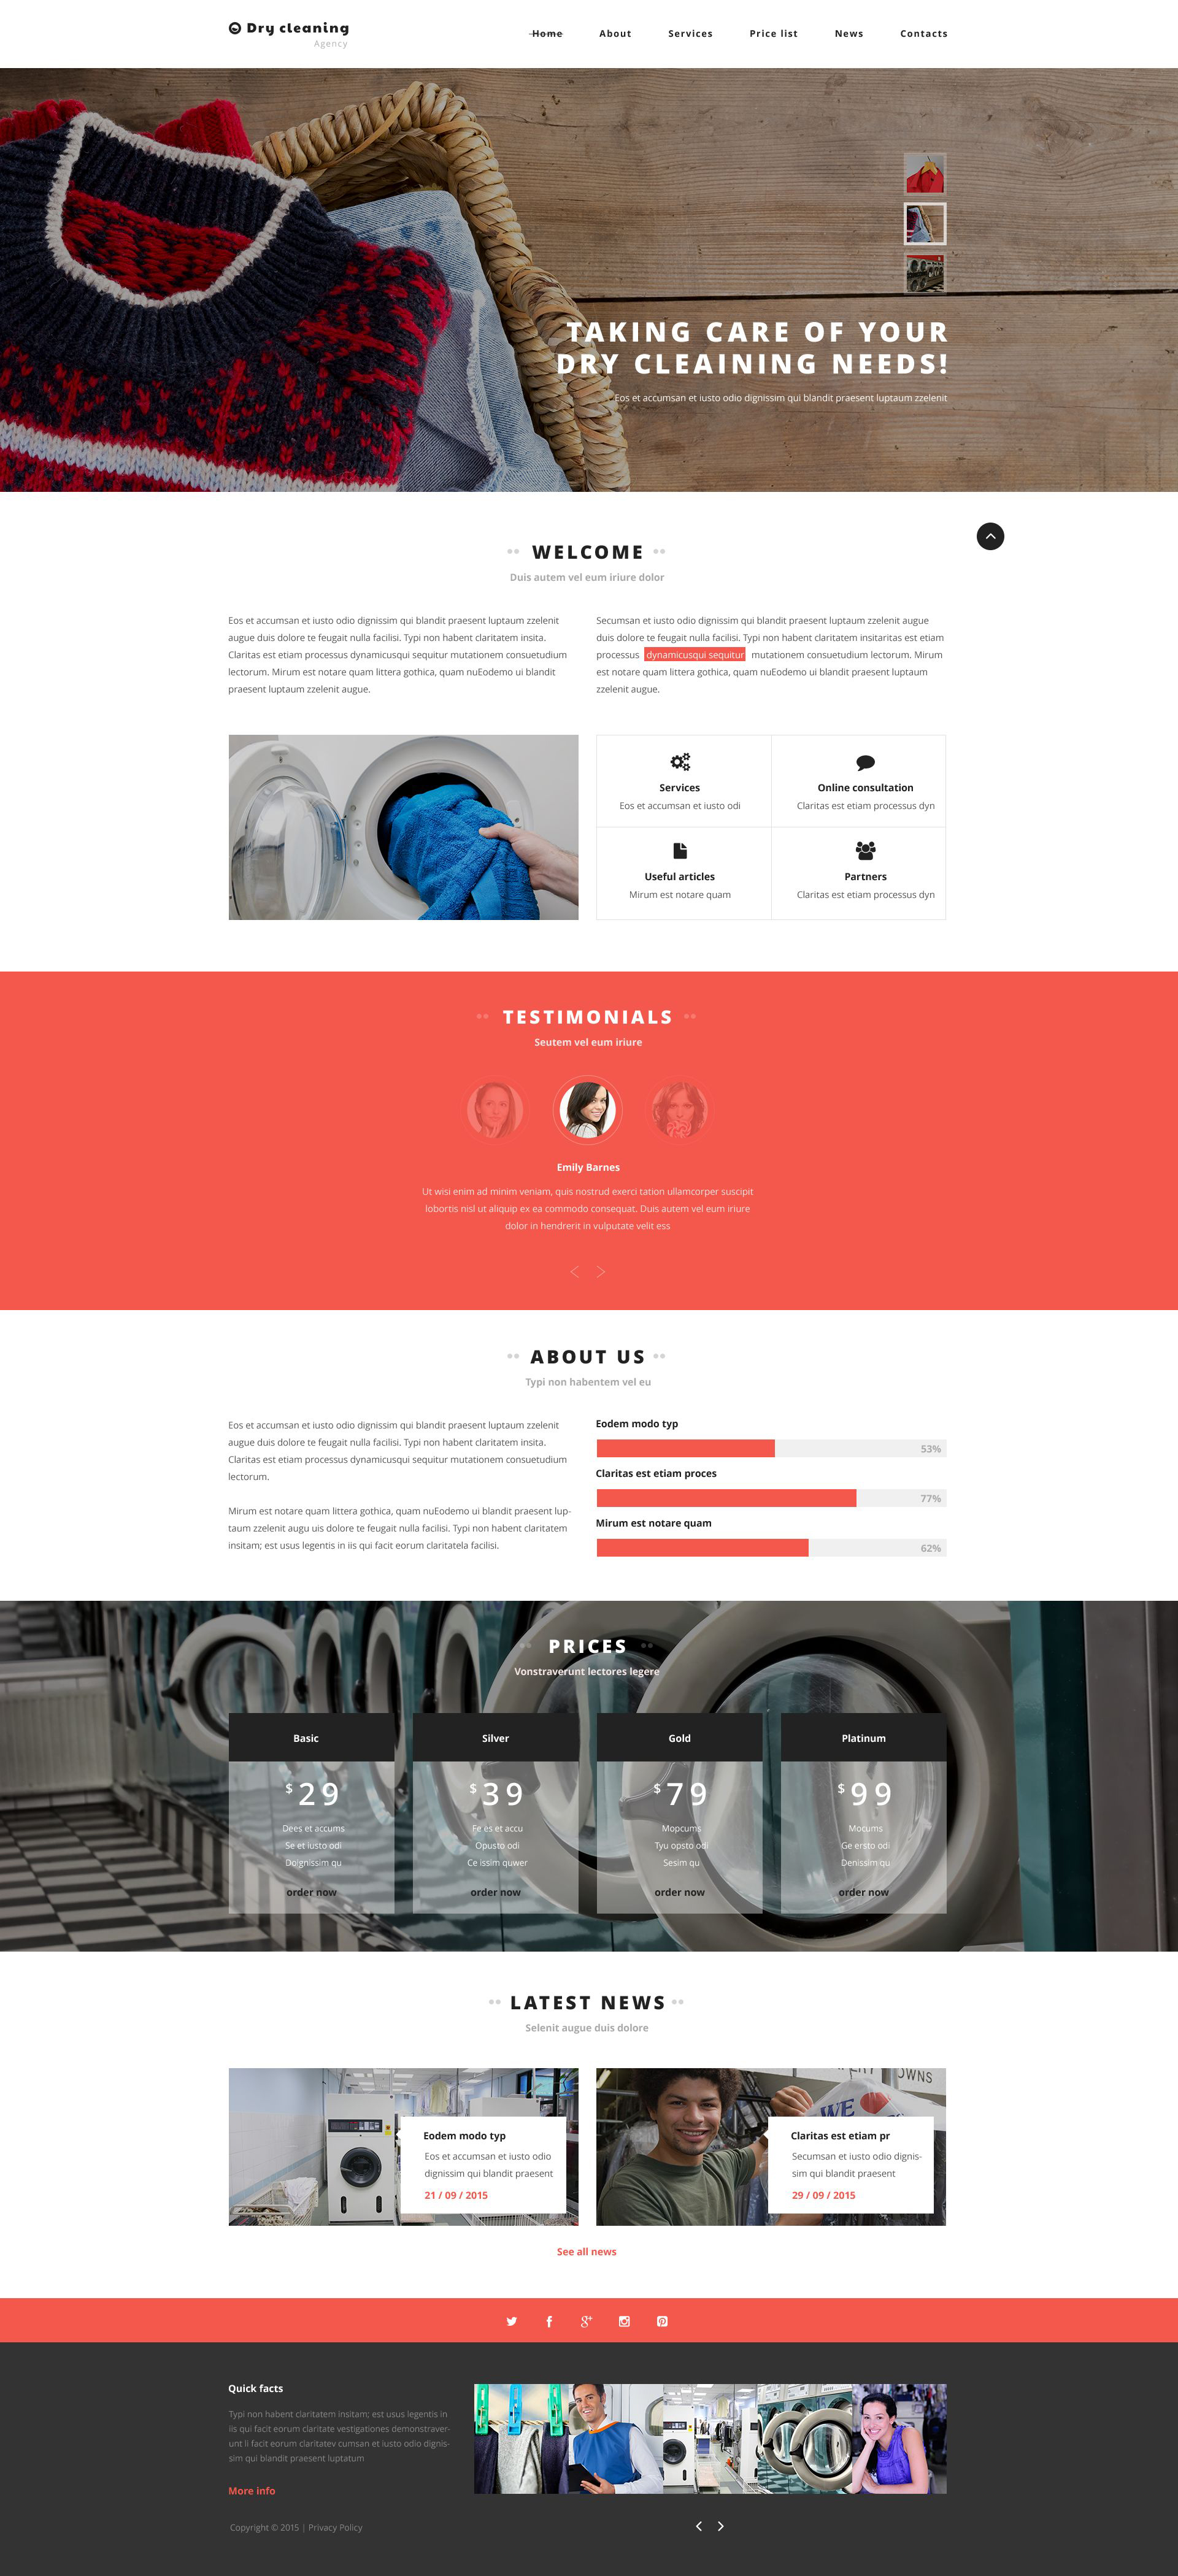Click the See all news link
1178x2576 pixels.
tap(588, 2252)
